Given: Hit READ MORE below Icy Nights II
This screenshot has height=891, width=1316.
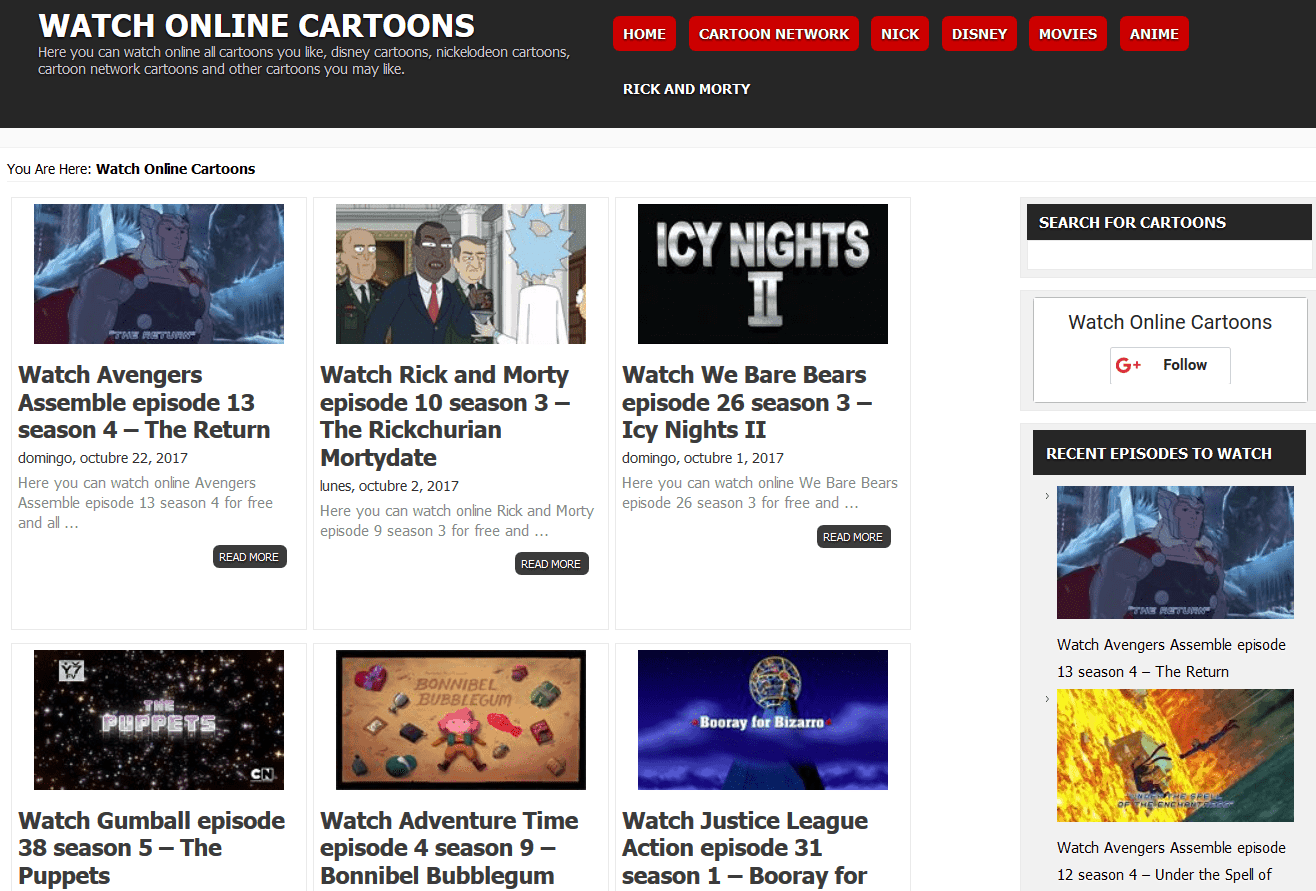Looking at the screenshot, I should click(853, 536).
